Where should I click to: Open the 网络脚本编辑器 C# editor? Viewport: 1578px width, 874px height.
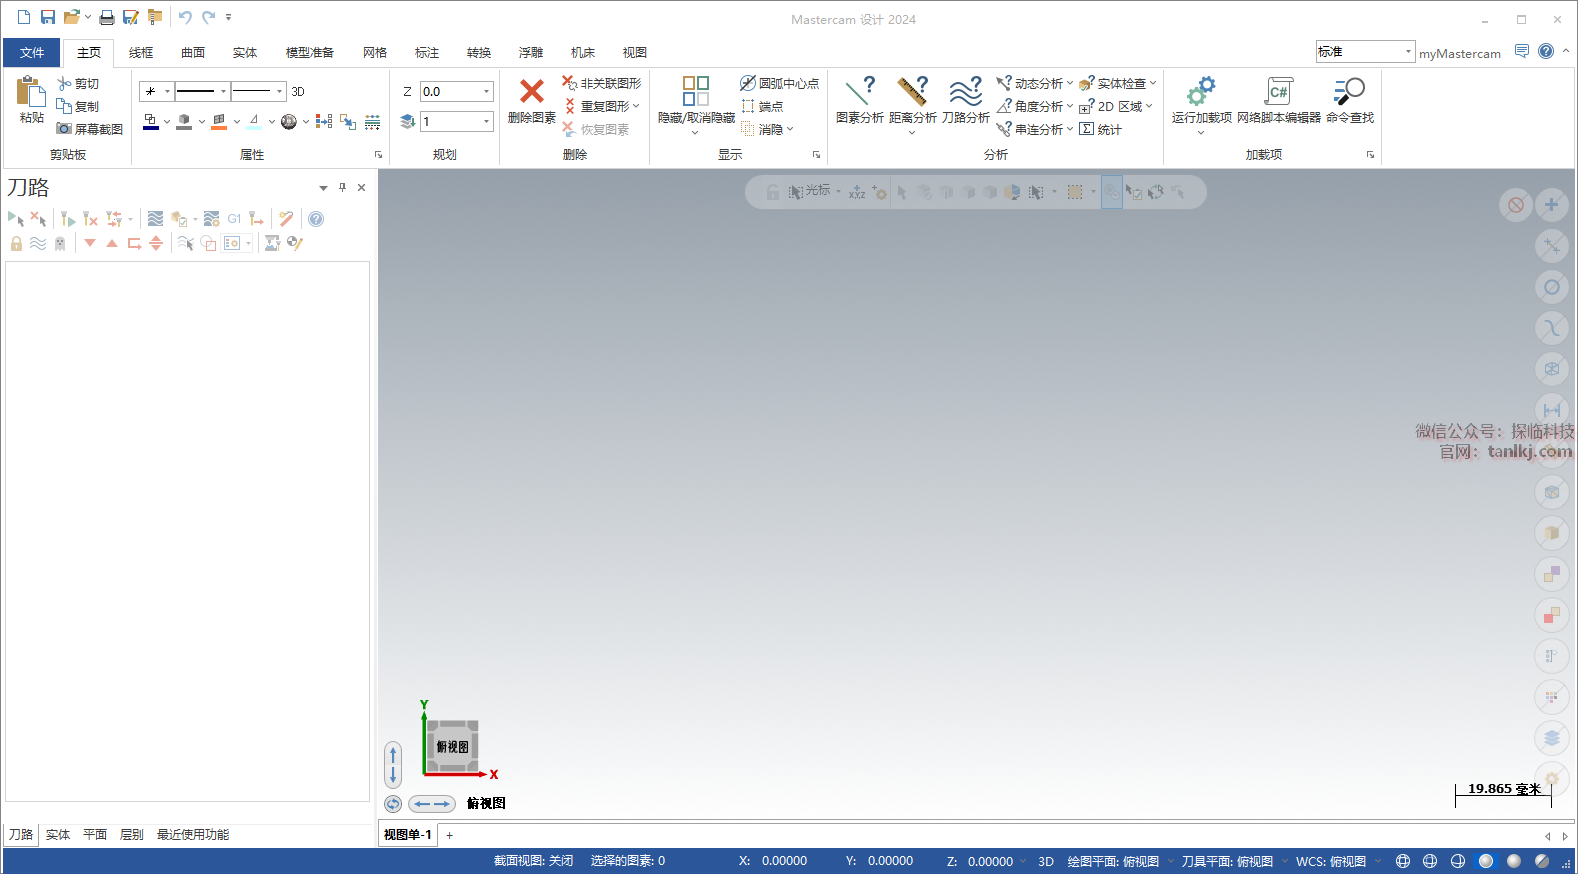[x=1278, y=92]
